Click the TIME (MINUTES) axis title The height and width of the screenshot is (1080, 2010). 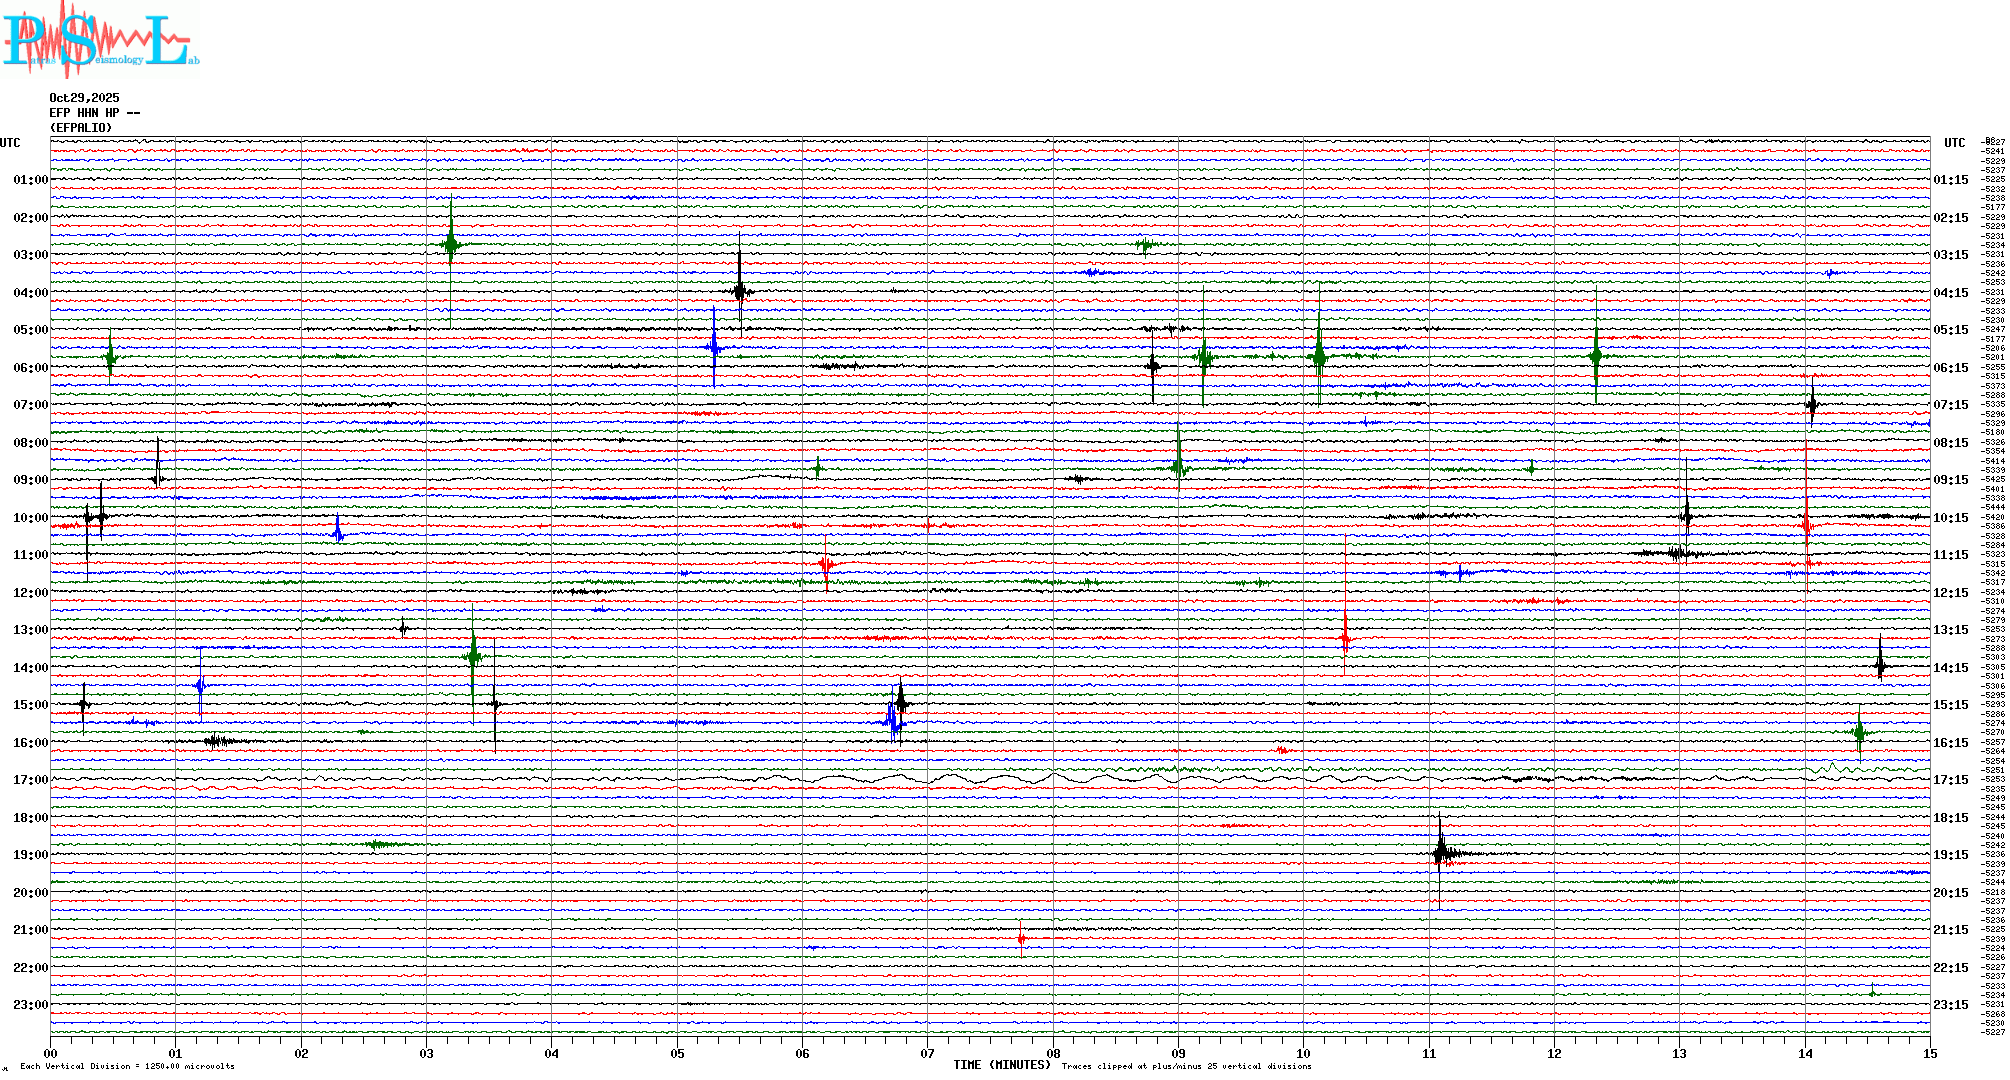[x=1001, y=1065]
